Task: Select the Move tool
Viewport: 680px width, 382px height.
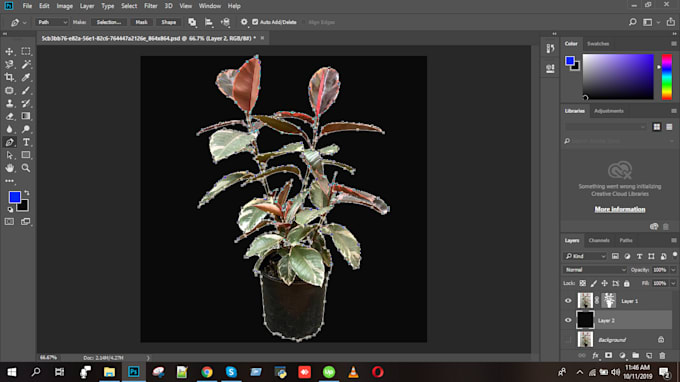Action: 9,52
